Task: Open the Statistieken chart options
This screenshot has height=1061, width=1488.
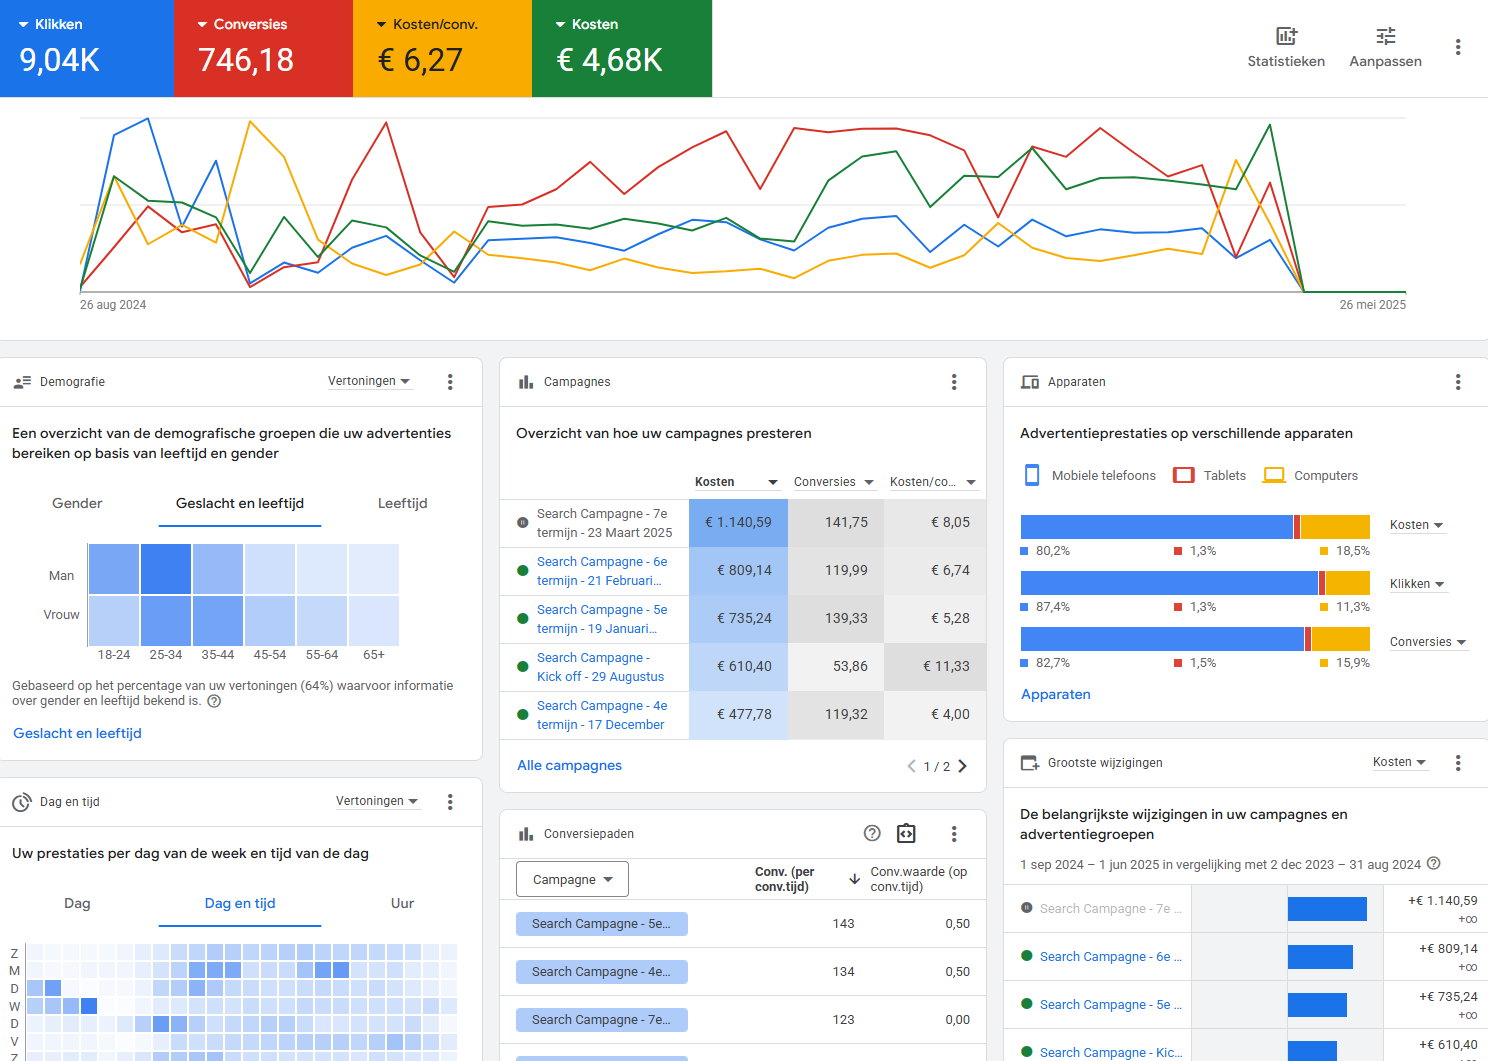Action: pos(1285,47)
